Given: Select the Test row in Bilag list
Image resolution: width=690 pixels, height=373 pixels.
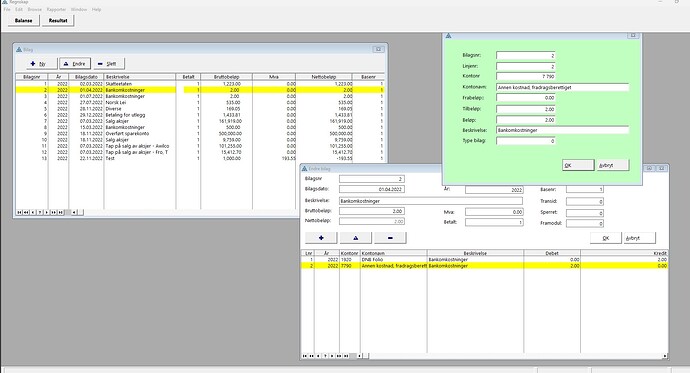Looking at the screenshot, I should [x=200, y=158].
